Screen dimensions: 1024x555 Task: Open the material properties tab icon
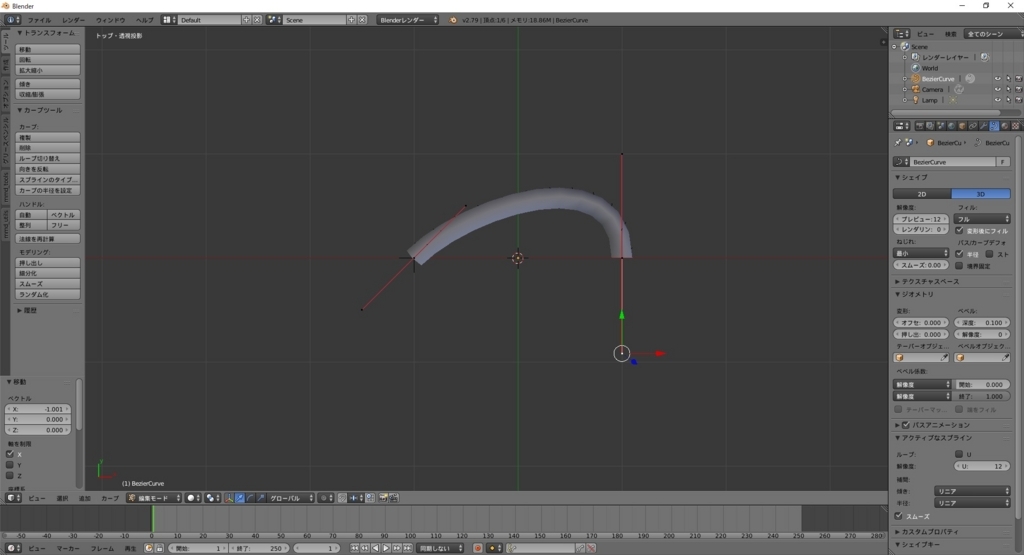point(1004,126)
